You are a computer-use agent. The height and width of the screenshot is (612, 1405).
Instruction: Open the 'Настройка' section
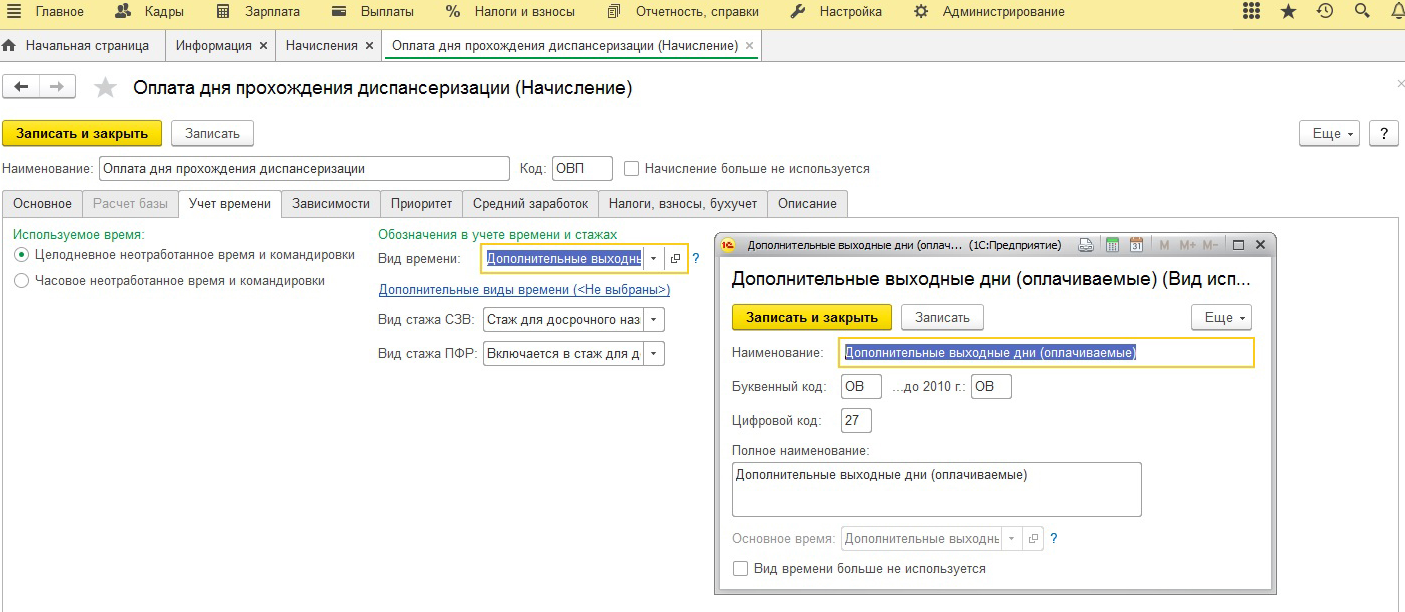tap(836, 12)
